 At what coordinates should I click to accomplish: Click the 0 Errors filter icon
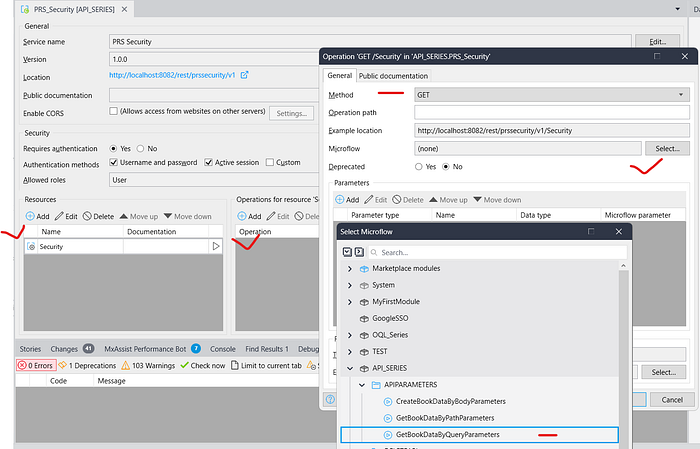[x=23, y=365]
